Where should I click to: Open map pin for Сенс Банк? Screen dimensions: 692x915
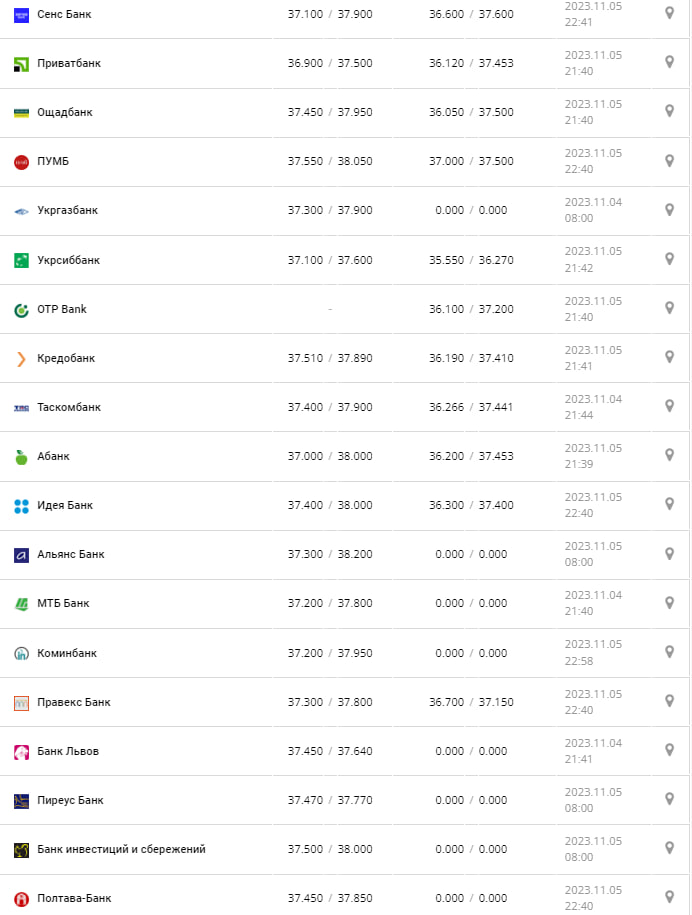coord(669,13)
